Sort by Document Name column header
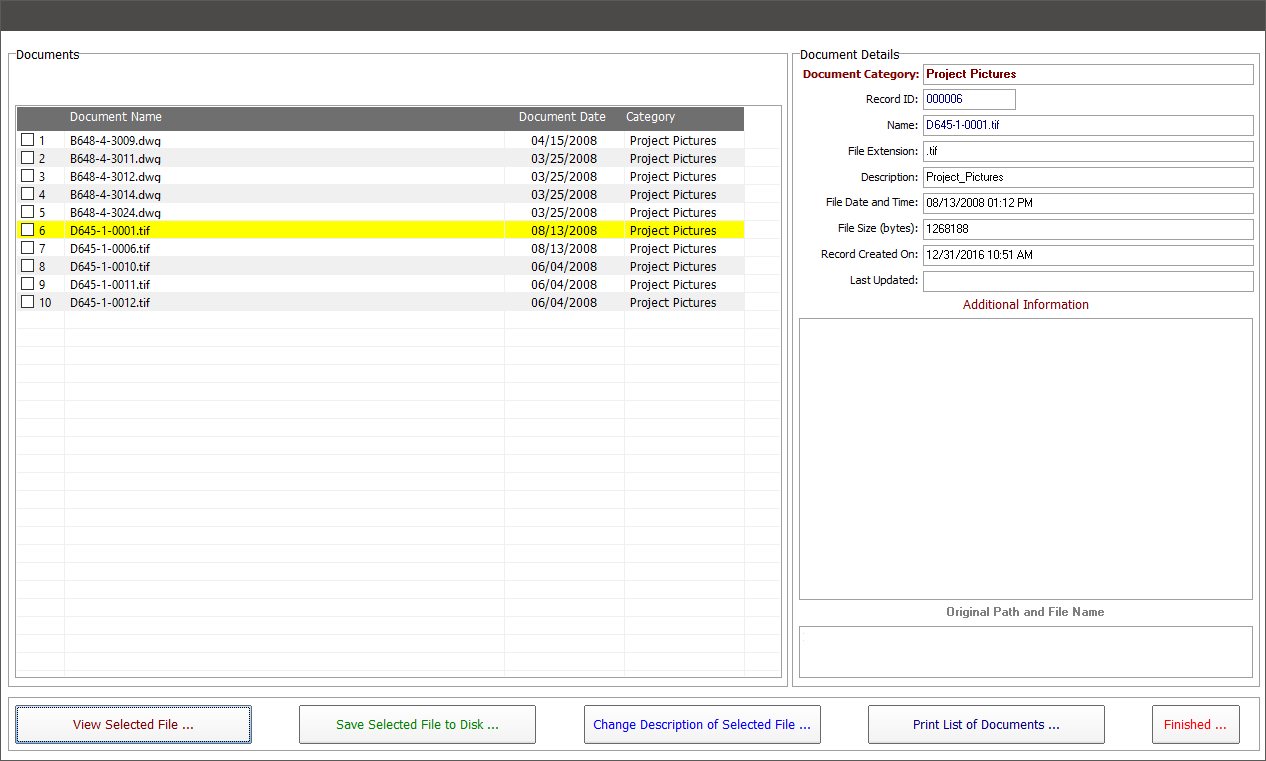 click(116, 117)
